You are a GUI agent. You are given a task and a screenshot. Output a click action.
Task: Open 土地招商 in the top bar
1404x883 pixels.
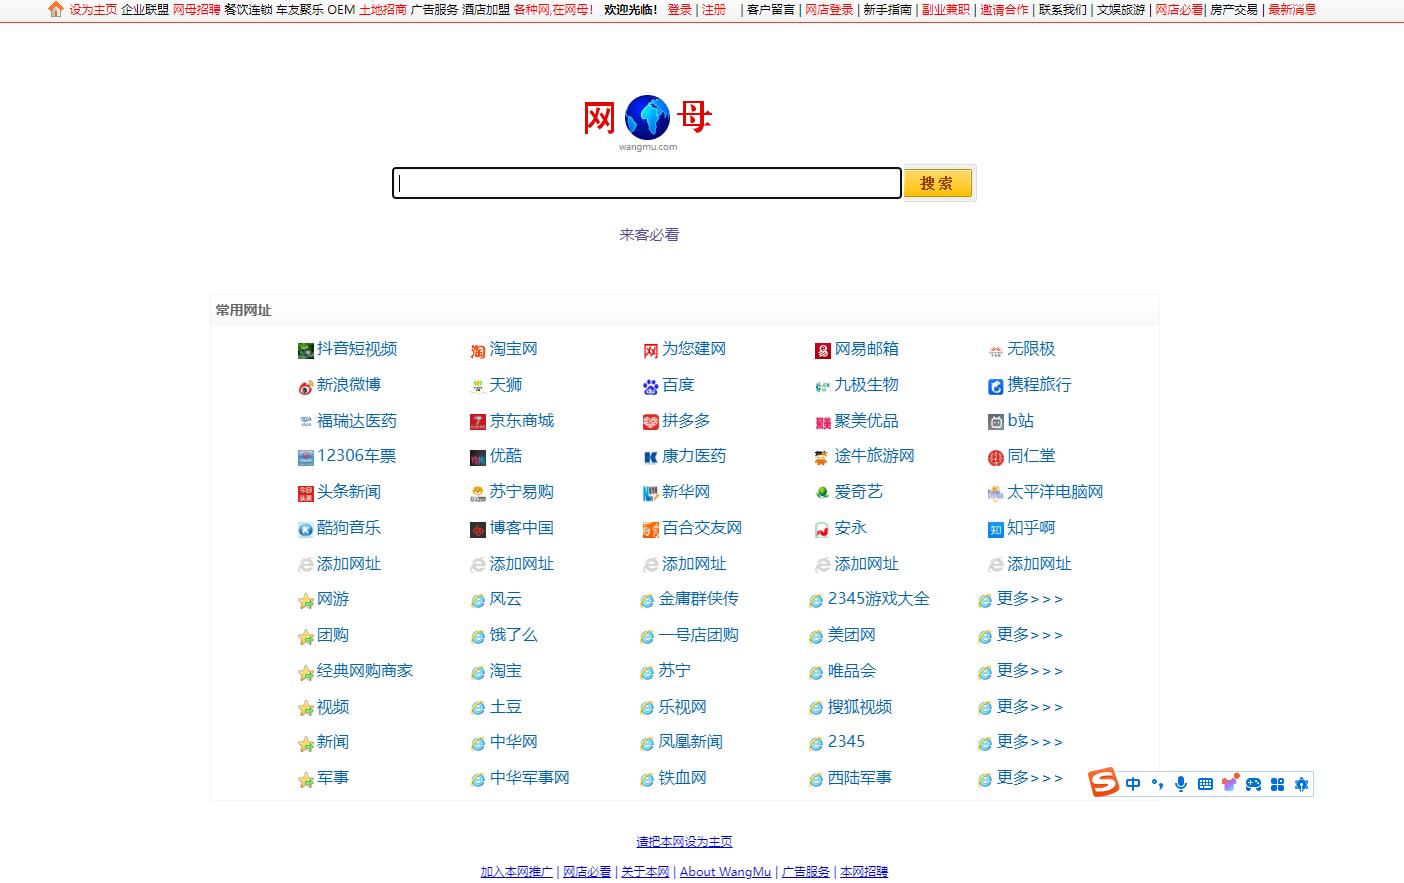coord(383,9)
